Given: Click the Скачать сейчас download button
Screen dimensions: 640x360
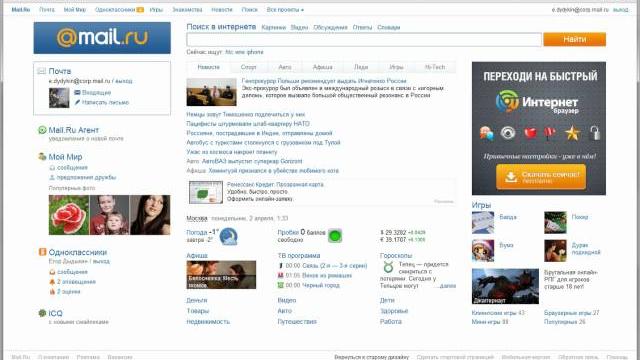Looking at the screenshot, I should [x=541, y=177].
